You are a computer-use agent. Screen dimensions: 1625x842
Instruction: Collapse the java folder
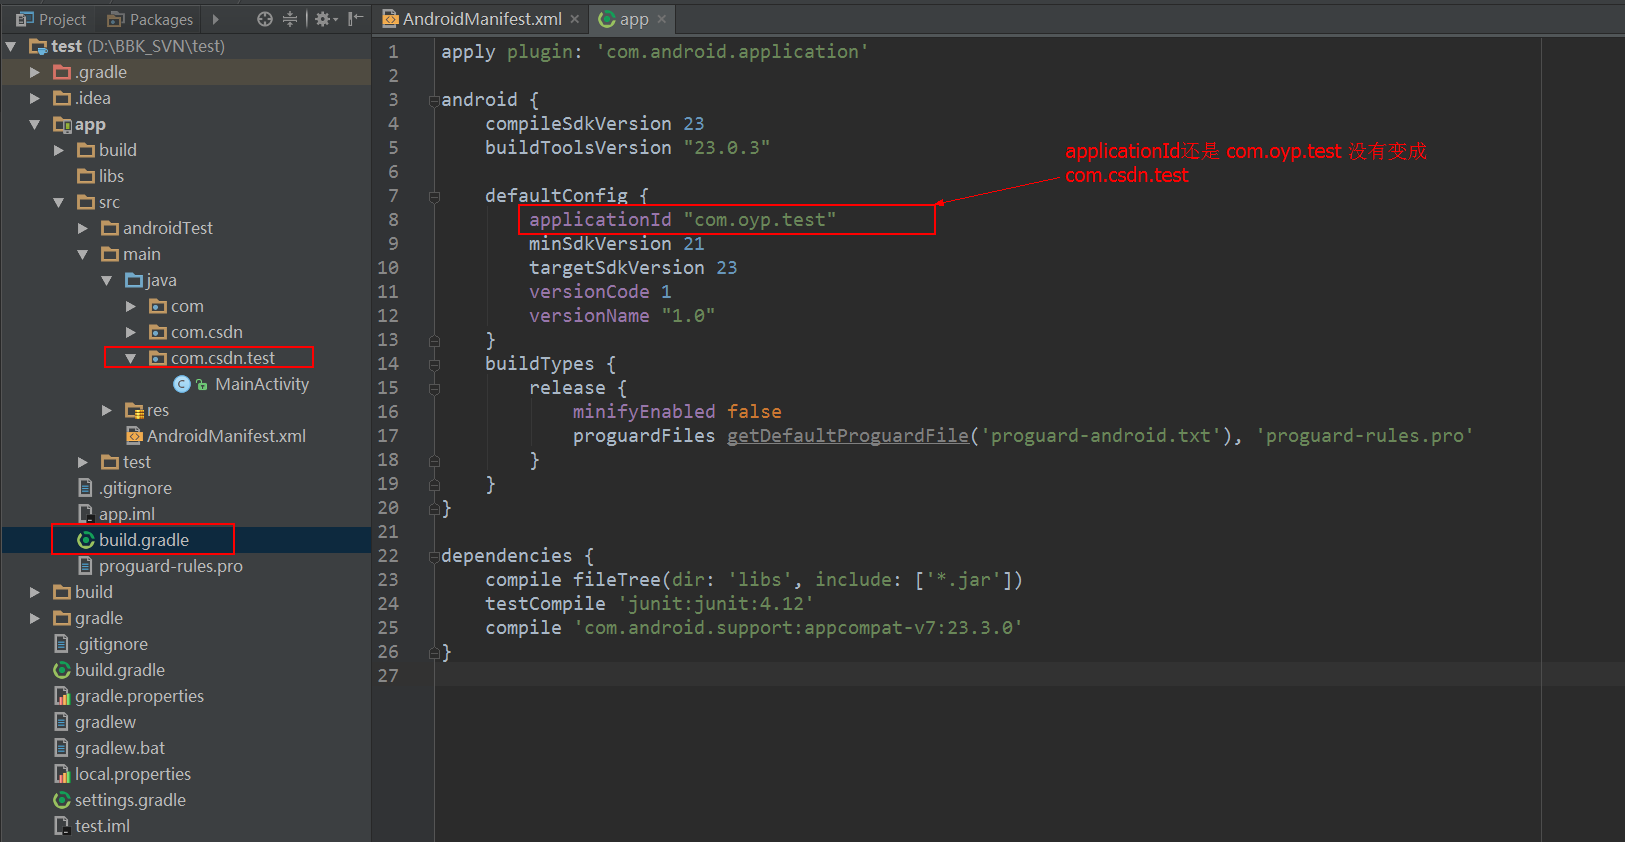point(107,280)
